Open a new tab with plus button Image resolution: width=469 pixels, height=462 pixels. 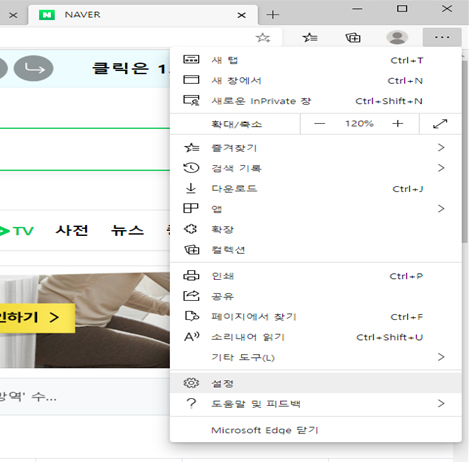point(273,15)
